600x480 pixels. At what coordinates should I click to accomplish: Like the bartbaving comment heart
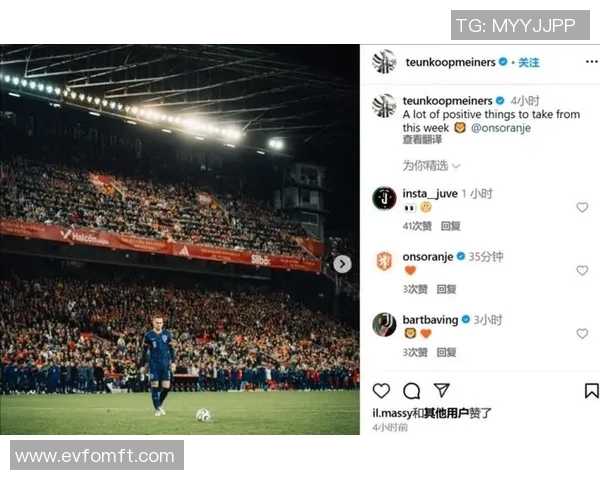[x=582, y=334]
